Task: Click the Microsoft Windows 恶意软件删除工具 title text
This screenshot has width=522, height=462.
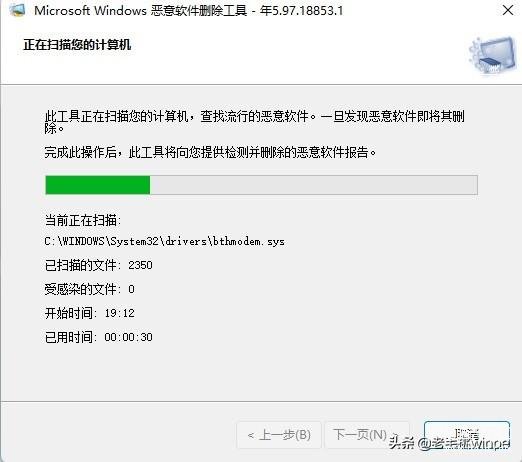Action: click(140, 11)
